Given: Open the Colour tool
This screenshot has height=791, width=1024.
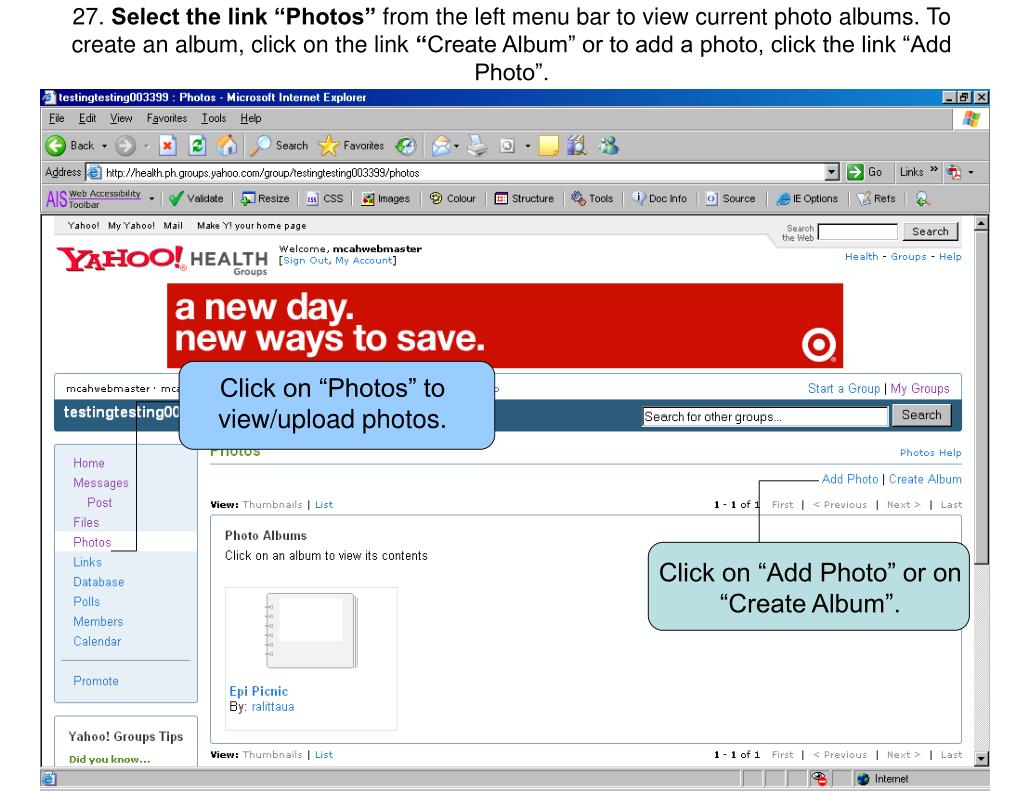Looking at the screenshot, I should tap(453, 199).
